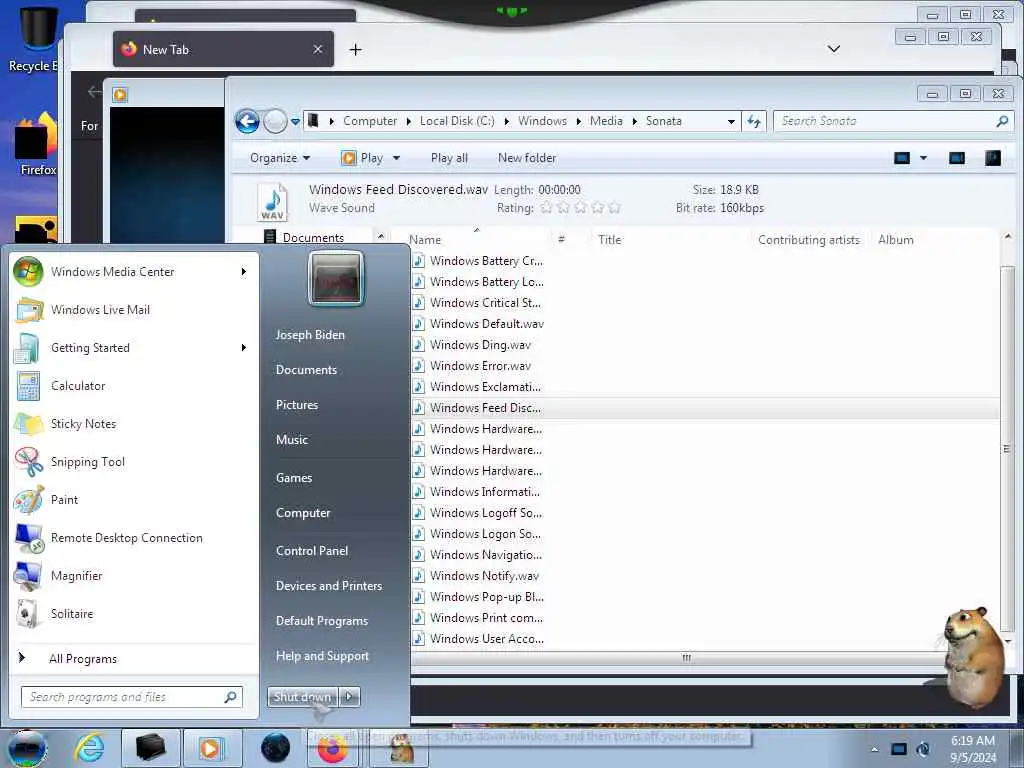Screen dimensions: 1024x768
Task: Open a new tab in Firefox
Action: (355, 50)
